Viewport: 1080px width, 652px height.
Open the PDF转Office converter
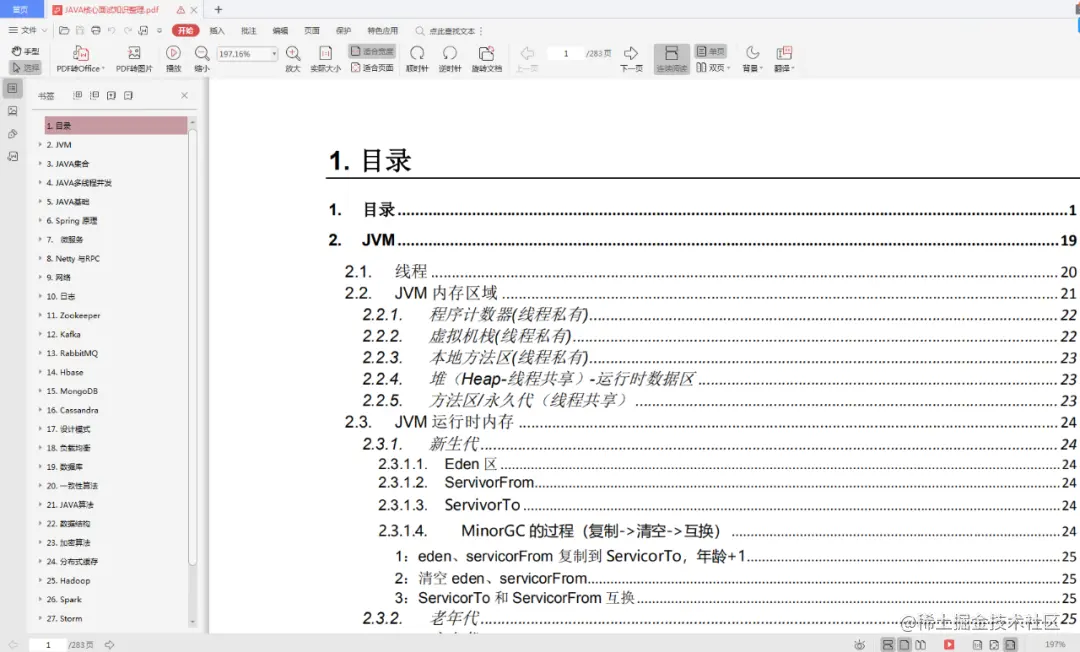coord(80,55)
